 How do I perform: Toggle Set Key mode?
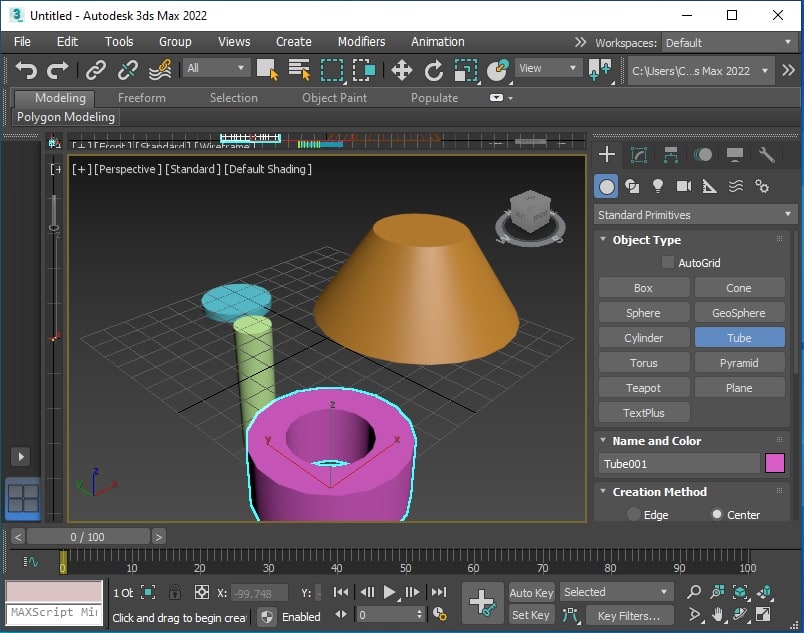531,615
